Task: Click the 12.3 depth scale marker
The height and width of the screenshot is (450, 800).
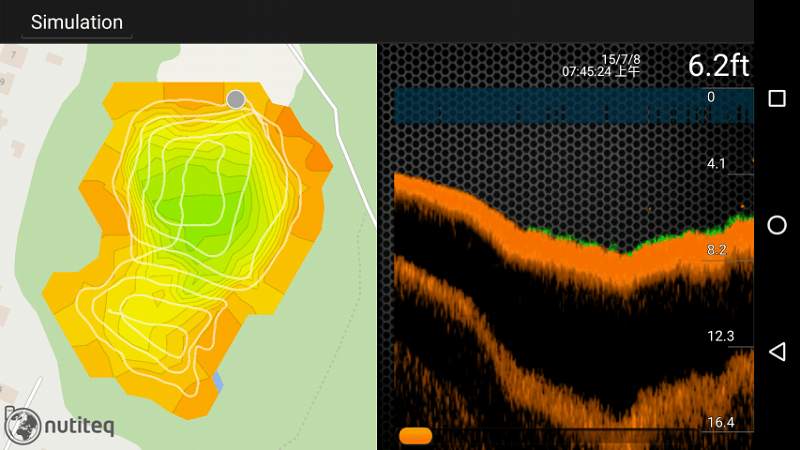Action: (x=720, y=336)
